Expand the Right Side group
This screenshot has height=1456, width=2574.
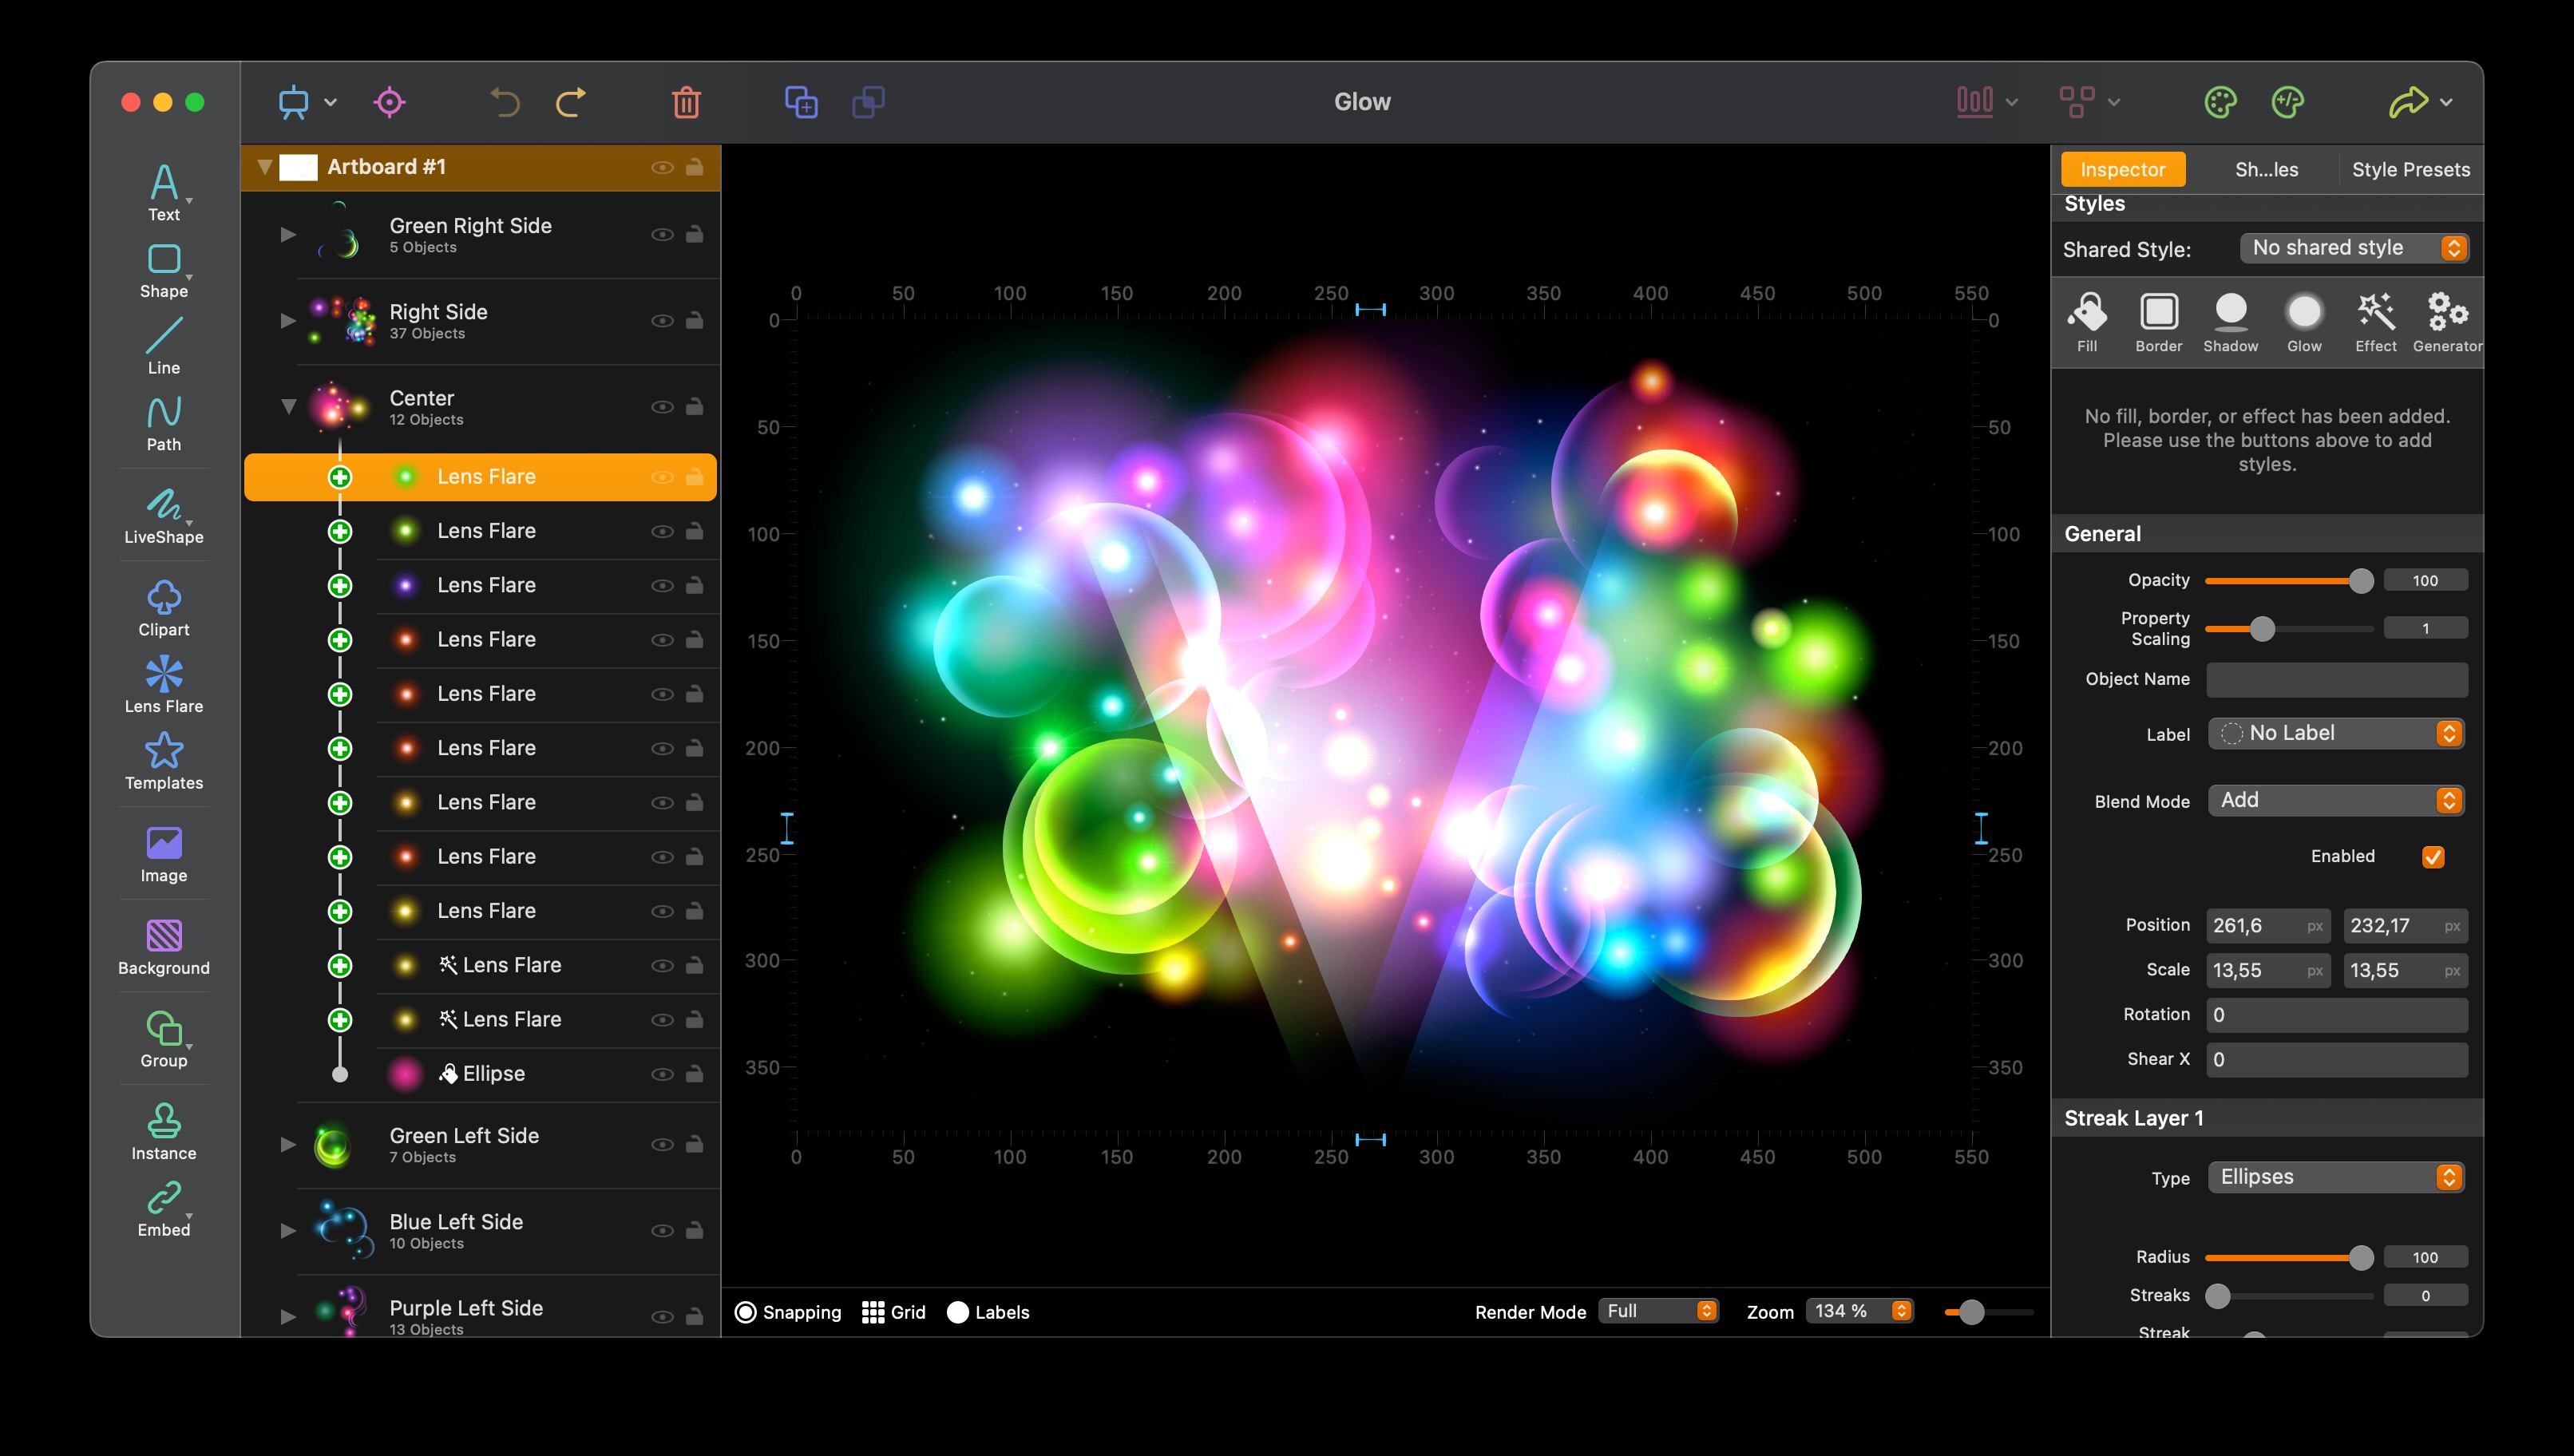tap(288, 321)
